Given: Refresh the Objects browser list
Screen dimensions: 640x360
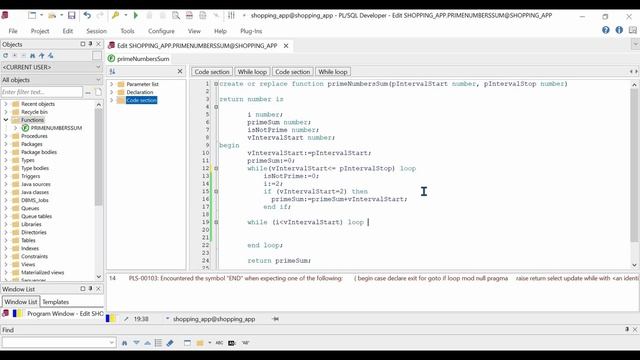Looking at the screenshot, I should pyautogui.click(x=5, y=56).
